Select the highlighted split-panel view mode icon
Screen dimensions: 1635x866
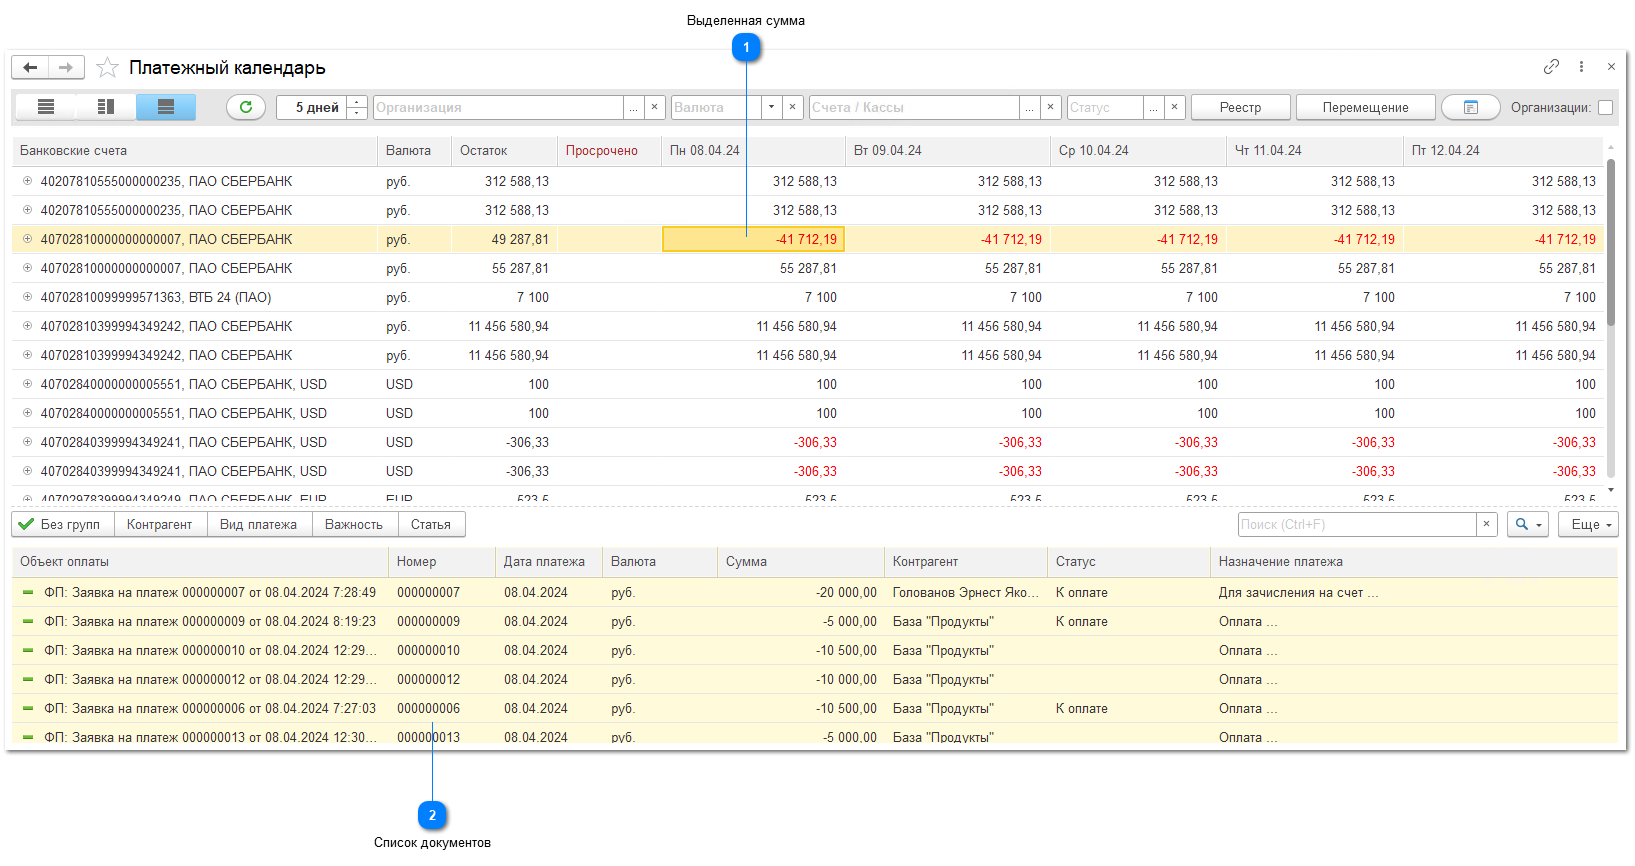click(166, 107)
